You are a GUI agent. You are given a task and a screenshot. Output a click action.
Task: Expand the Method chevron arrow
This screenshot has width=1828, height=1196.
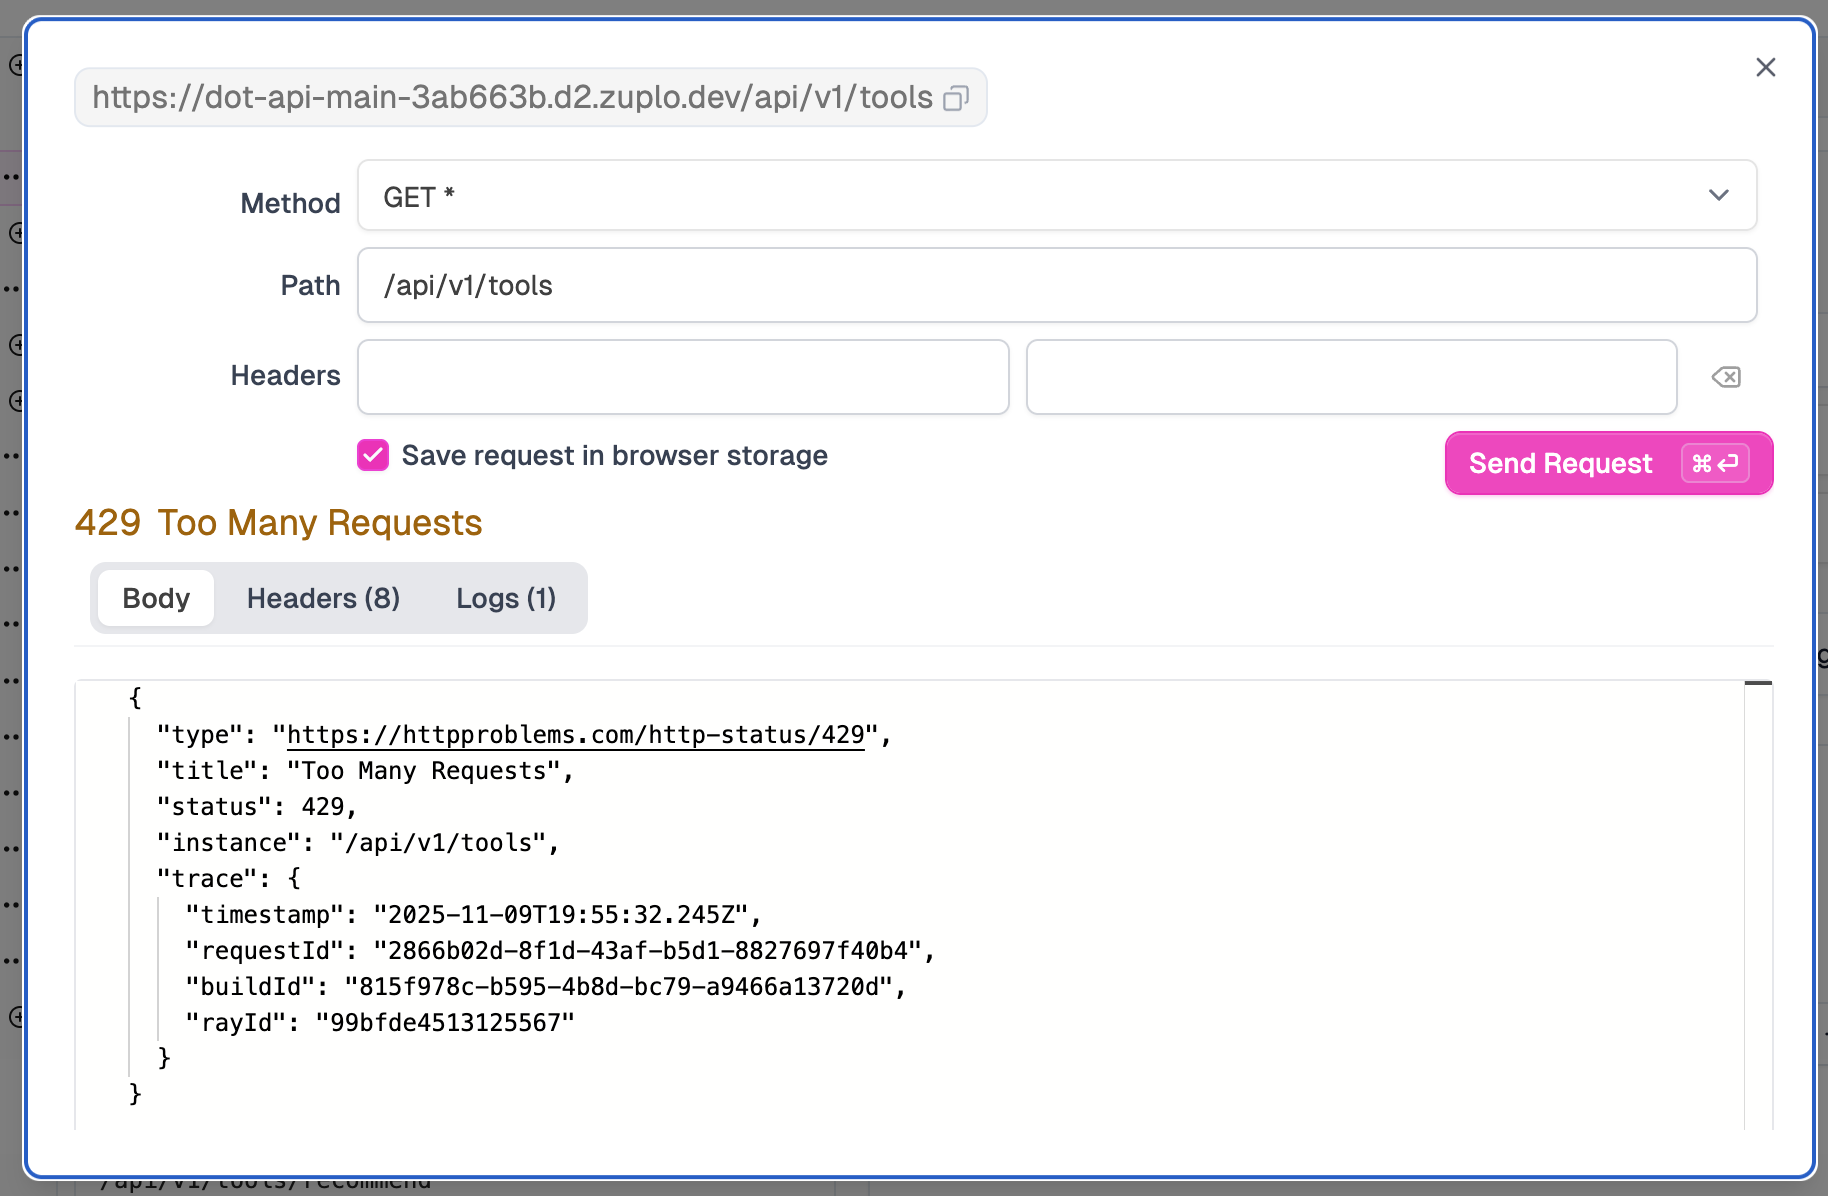click(x=1718, y=196)
